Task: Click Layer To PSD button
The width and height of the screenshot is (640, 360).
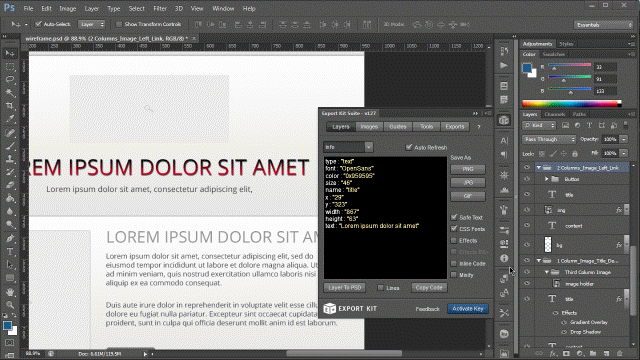Action: [344, 288]
